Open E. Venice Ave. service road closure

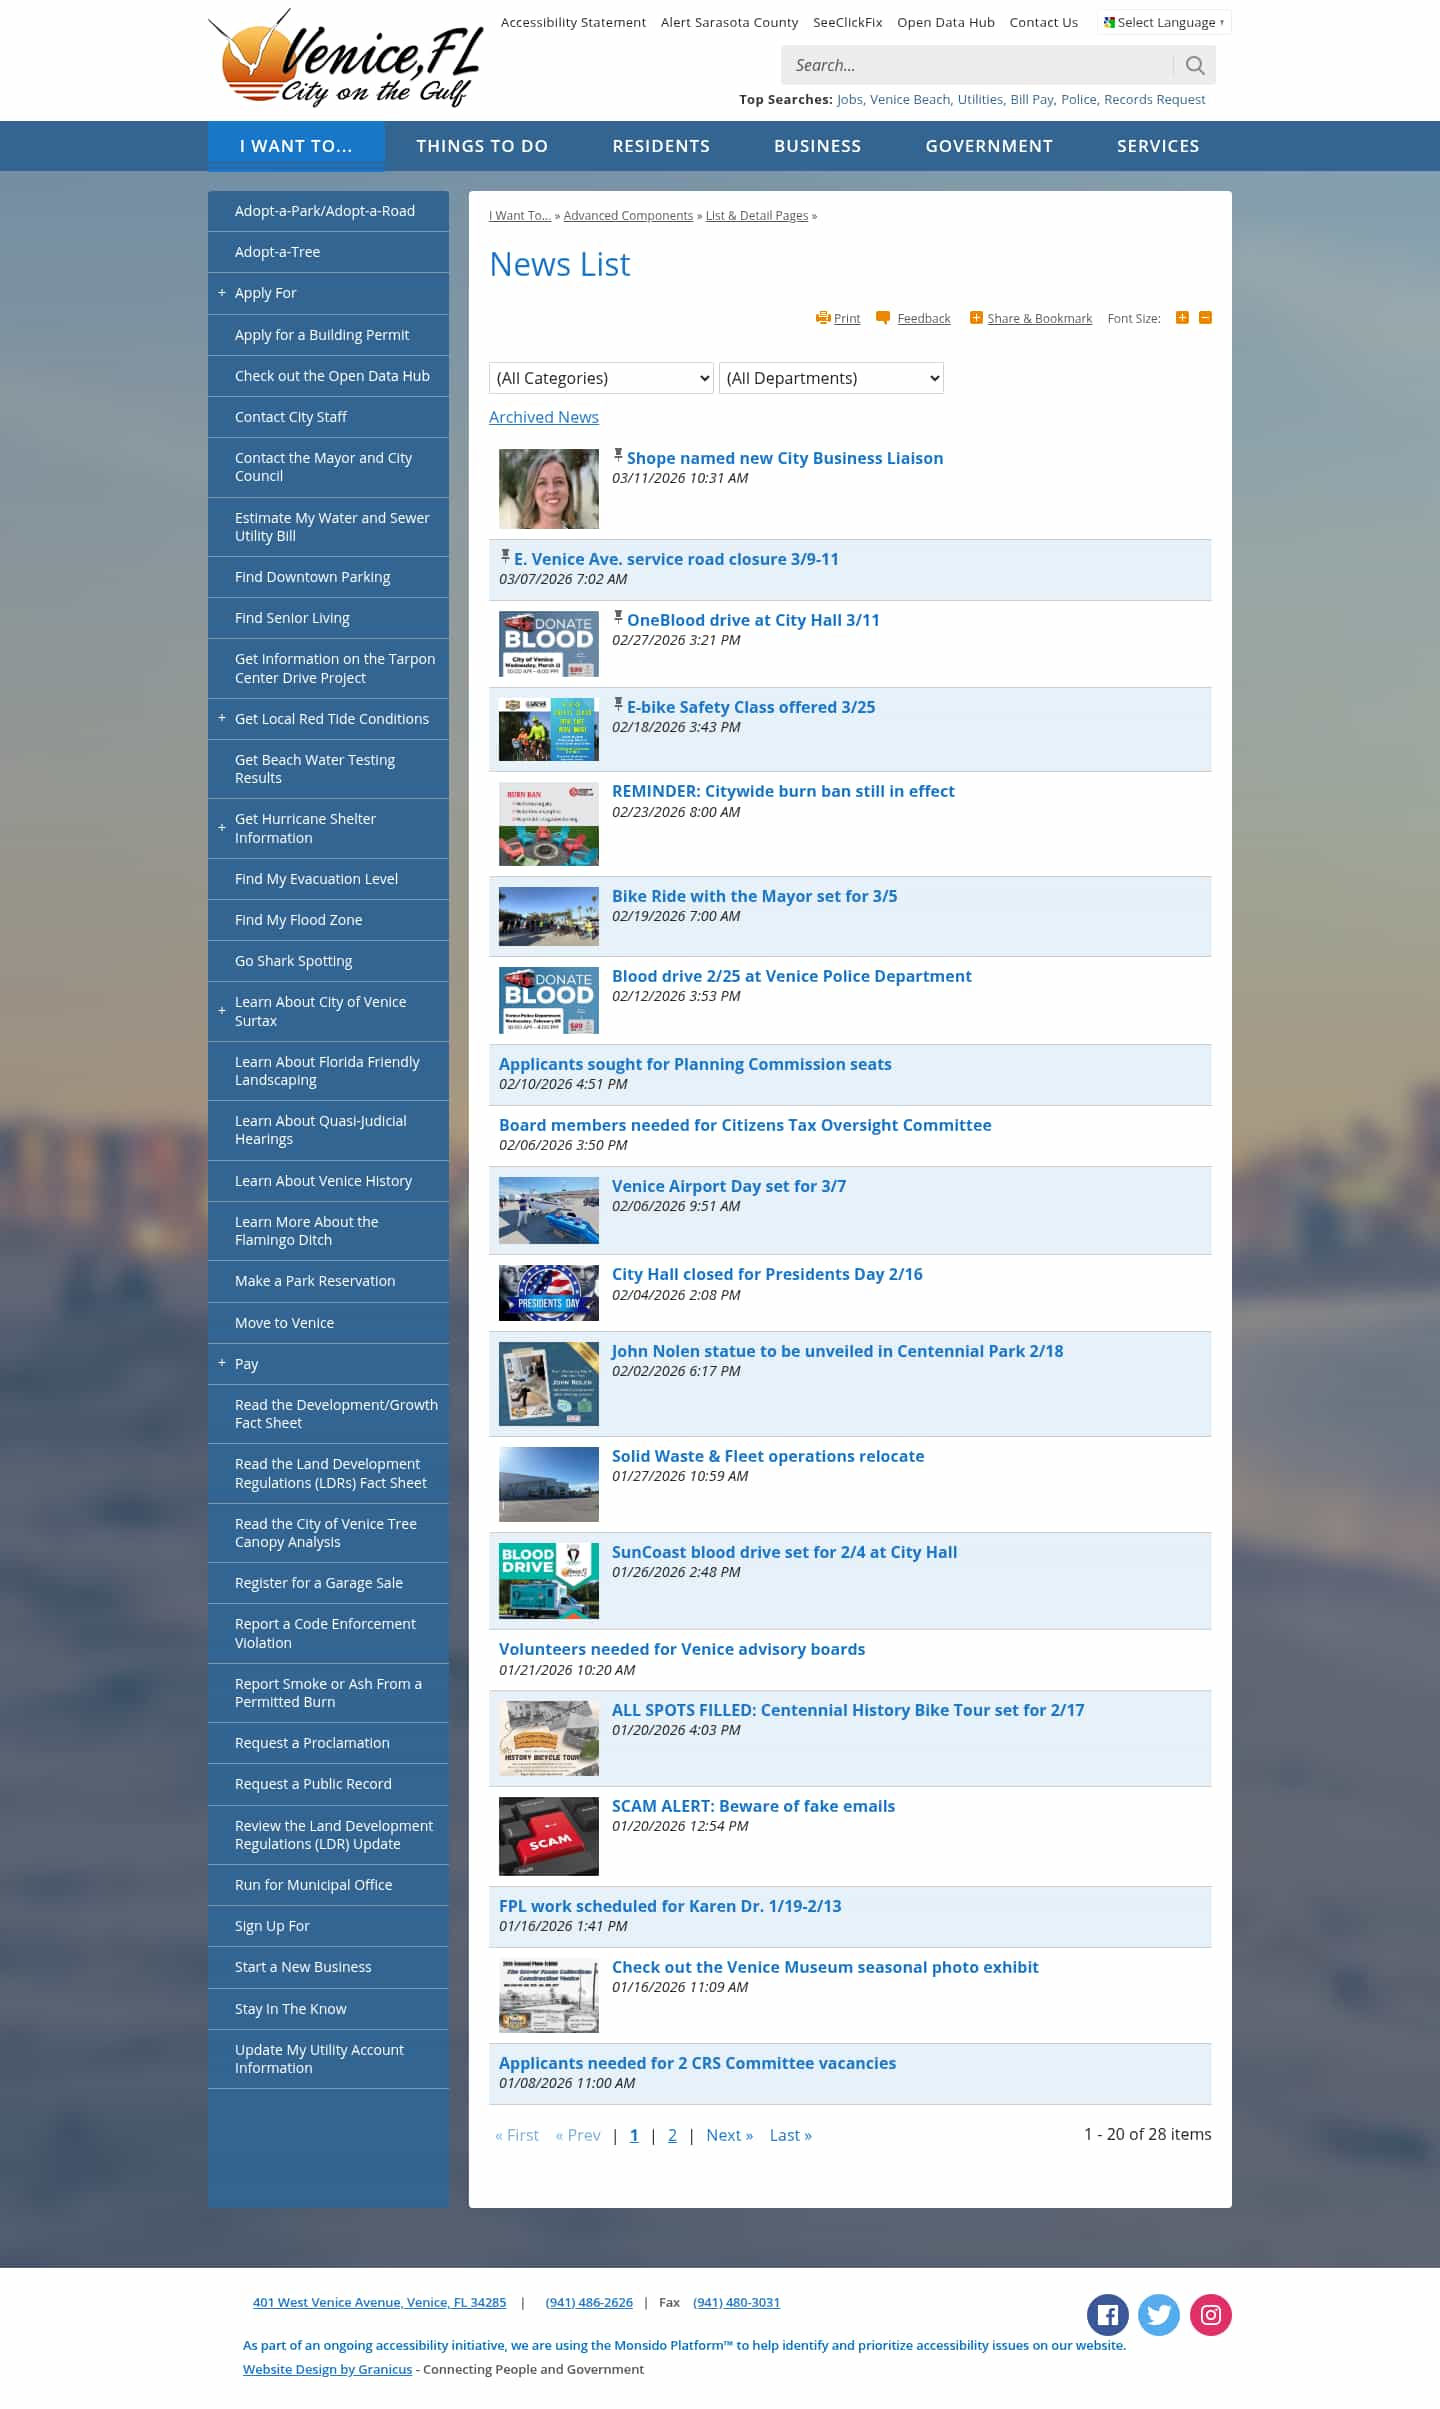coord(676,559)
